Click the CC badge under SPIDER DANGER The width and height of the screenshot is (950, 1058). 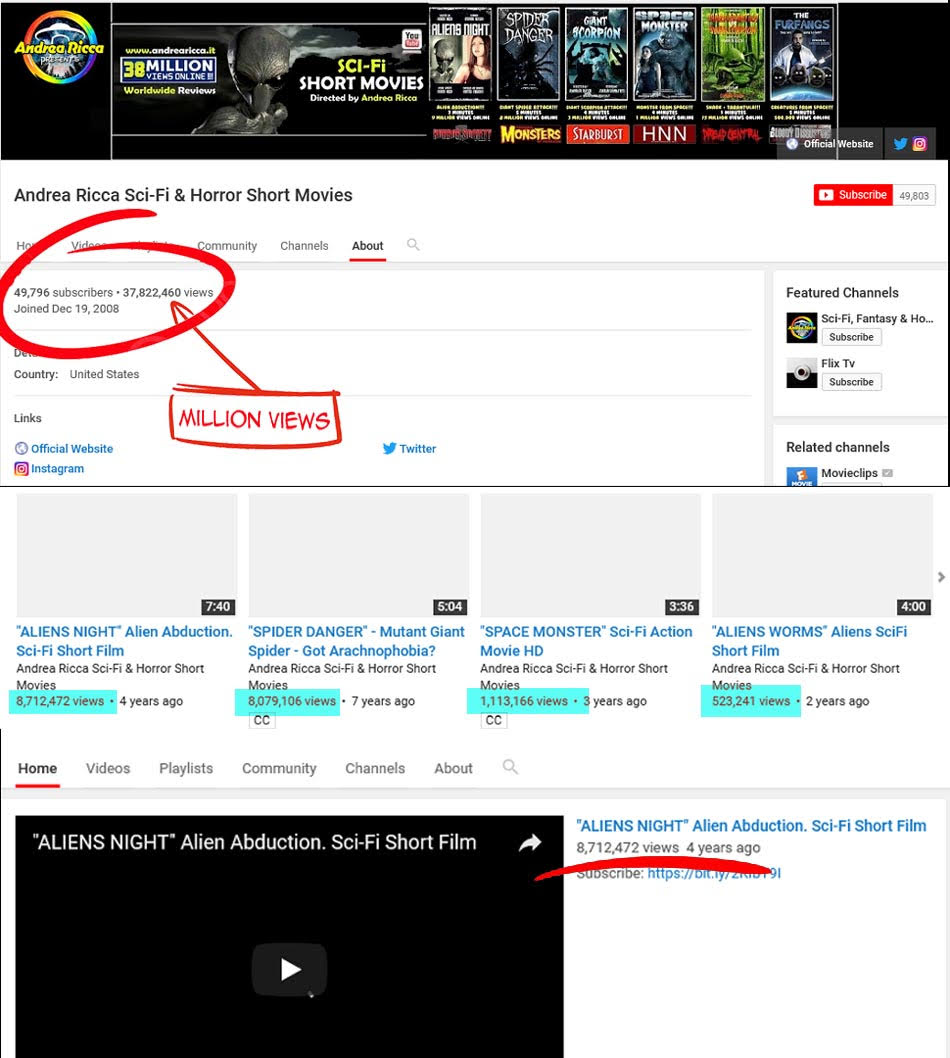point(262,721)
